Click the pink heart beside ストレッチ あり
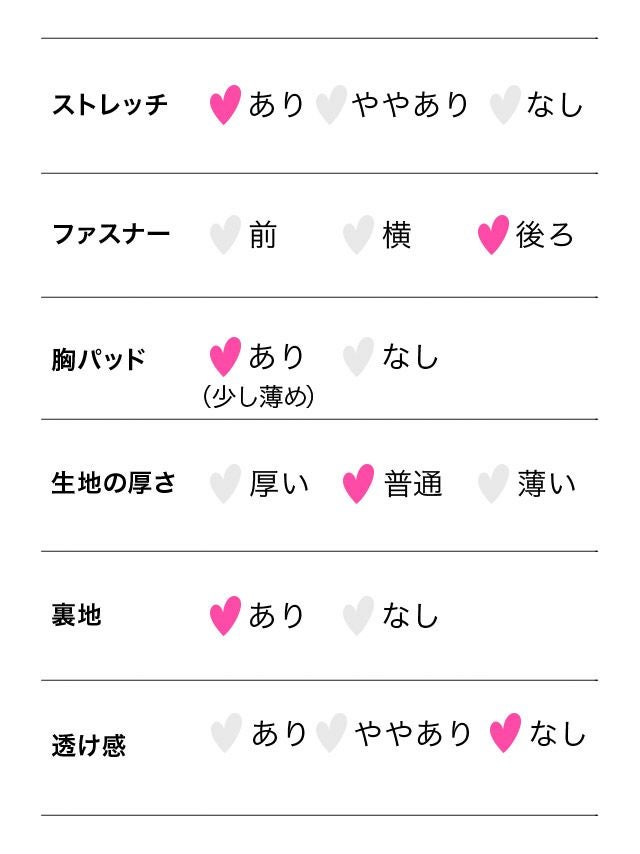This screenshot has width=640, height=854. click(x=225, y=105)
